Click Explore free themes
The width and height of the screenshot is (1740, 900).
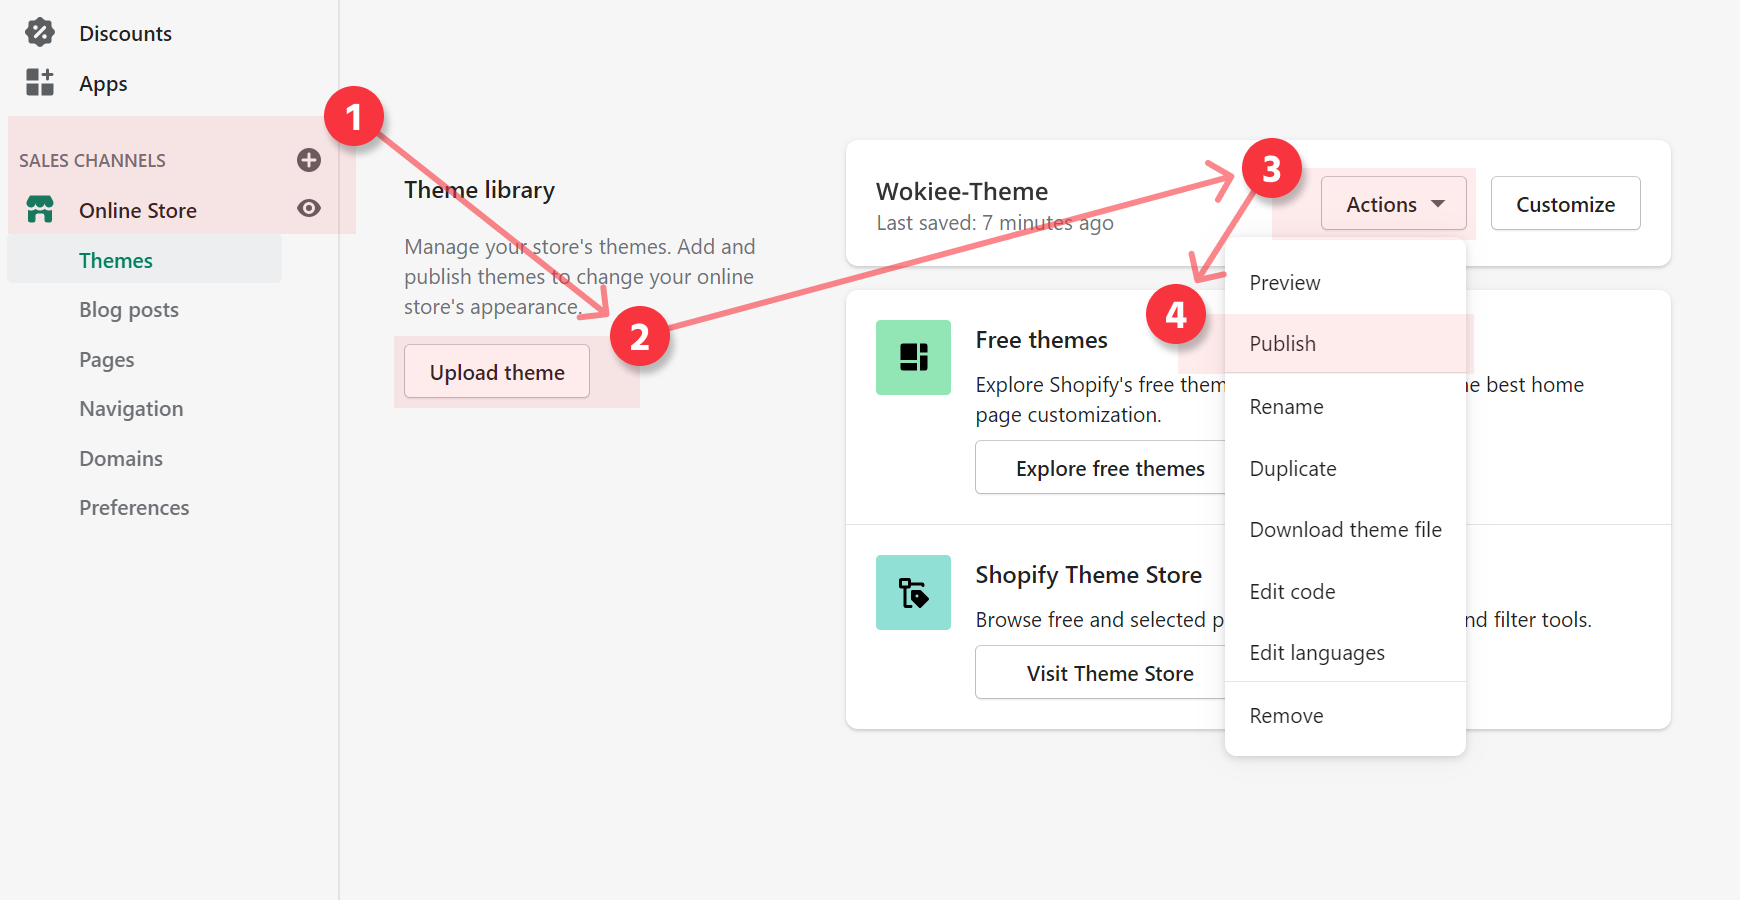(1110, 467)
